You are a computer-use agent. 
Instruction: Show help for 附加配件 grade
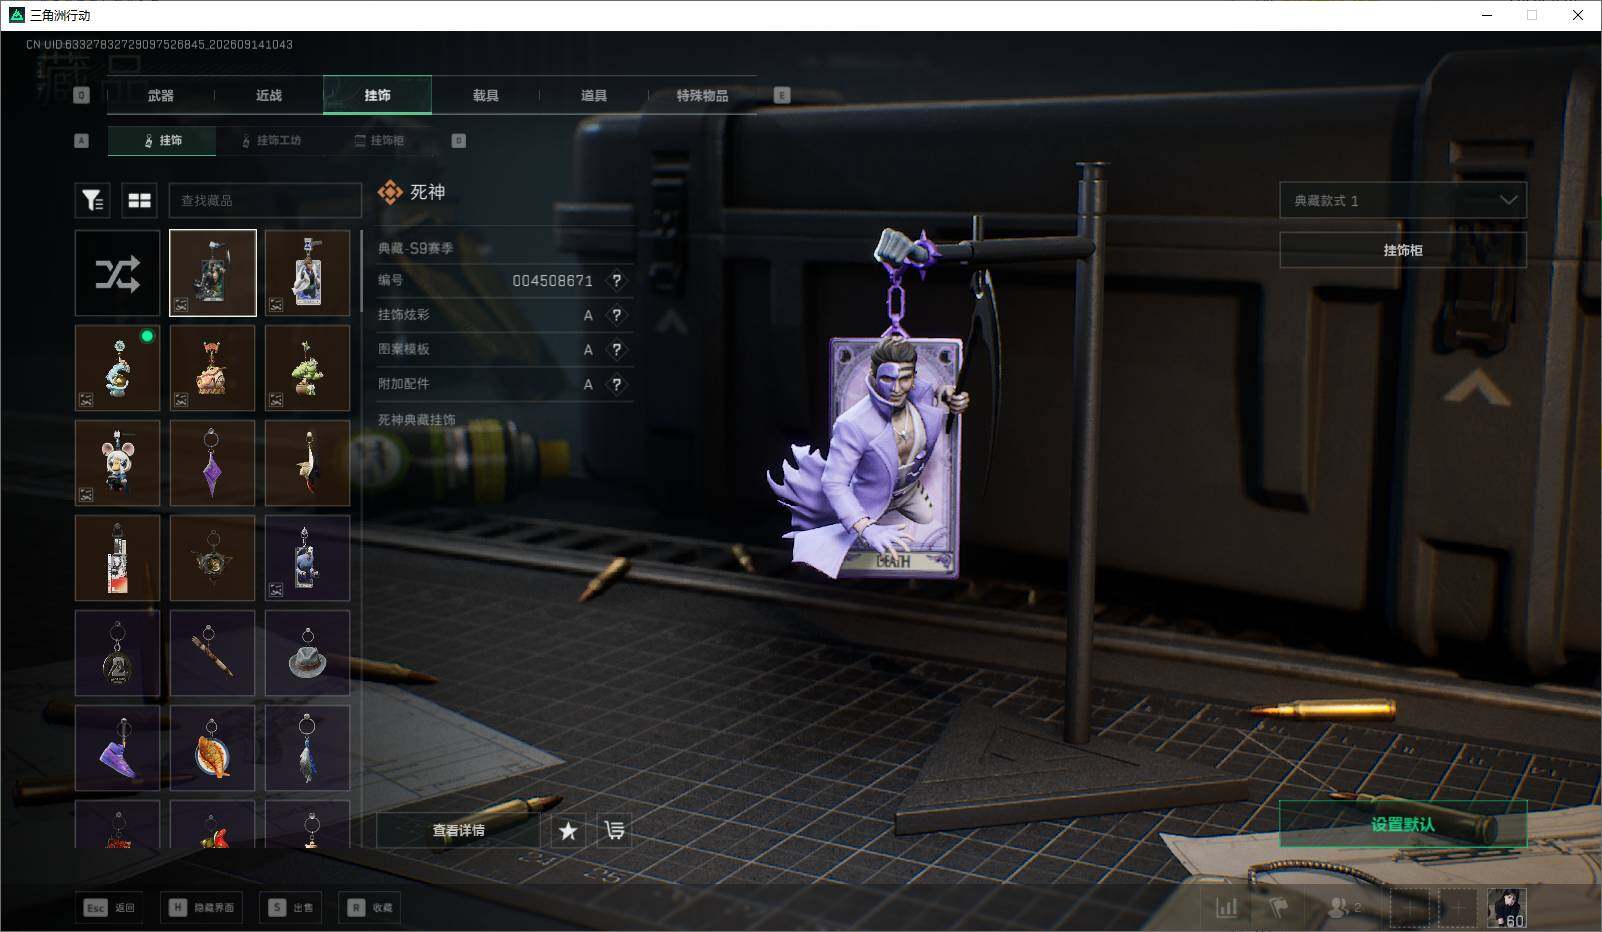pos(617,384)
